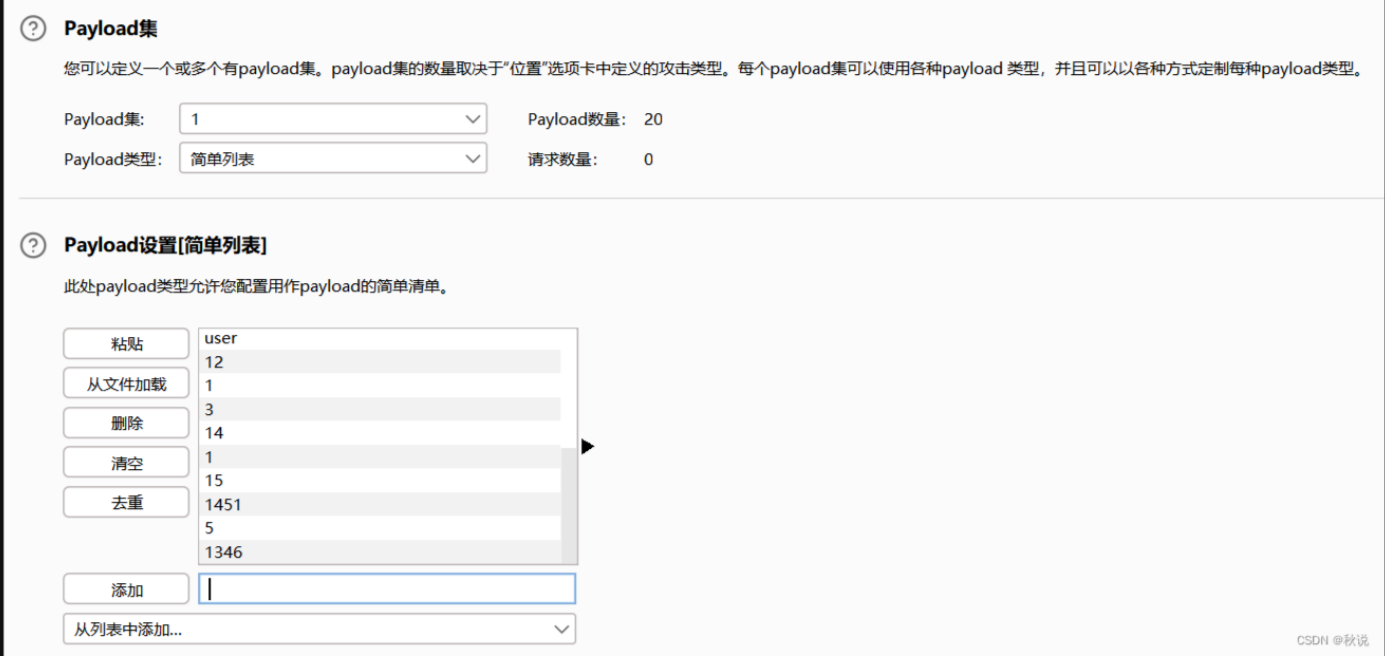Open the Payload类型 dropdown showing 简单列表

pyautogui.click(x=332, y=157)
